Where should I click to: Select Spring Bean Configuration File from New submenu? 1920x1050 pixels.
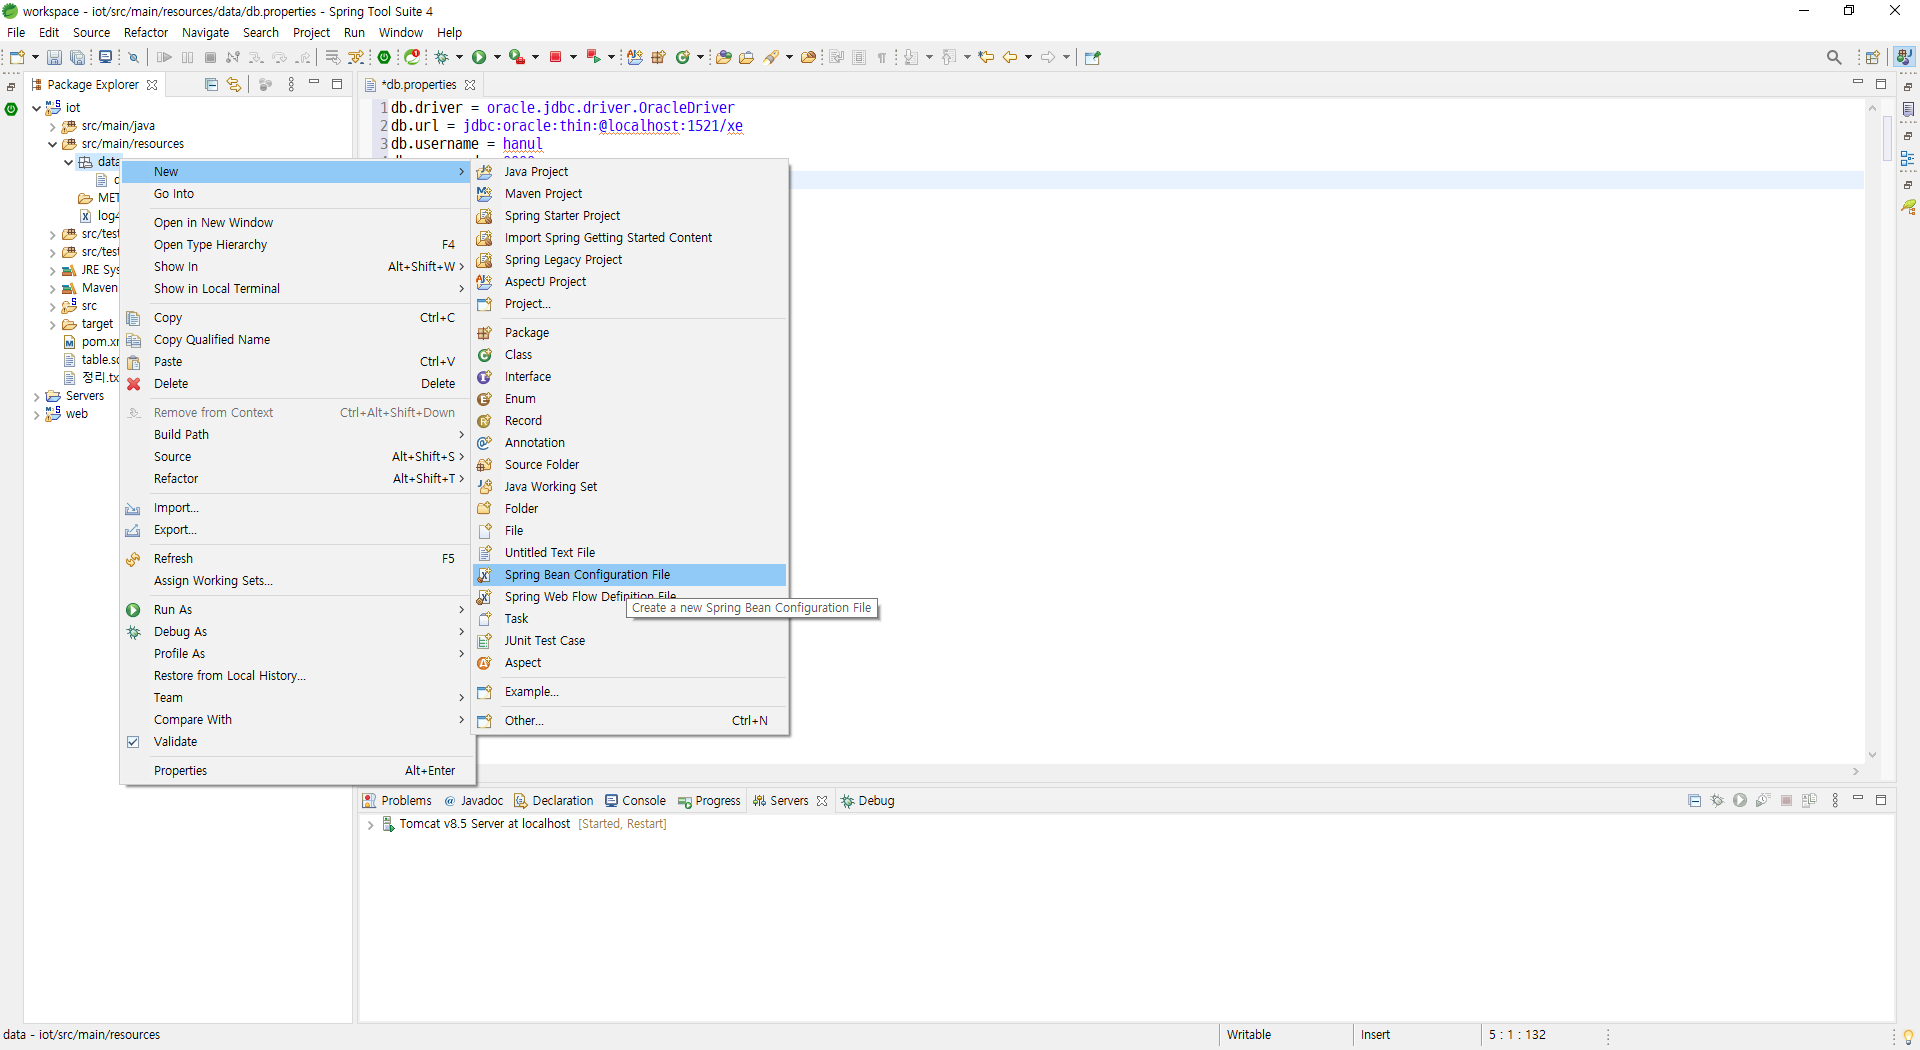630,575
